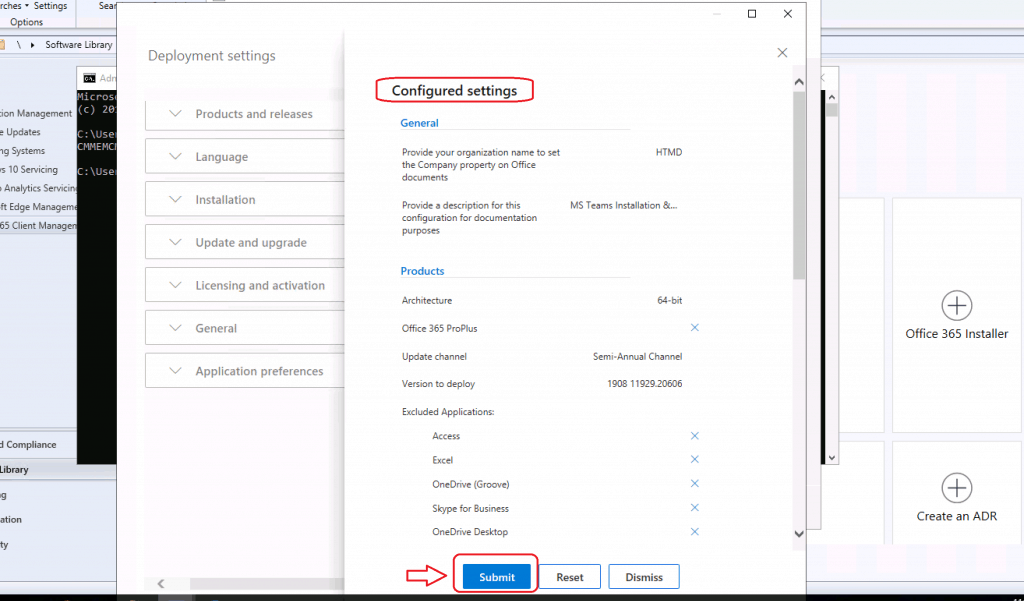The width and height of the screenshot is (1024, 601).
Task: Maximize the Office configuration window
Action: tap(752, 14)
